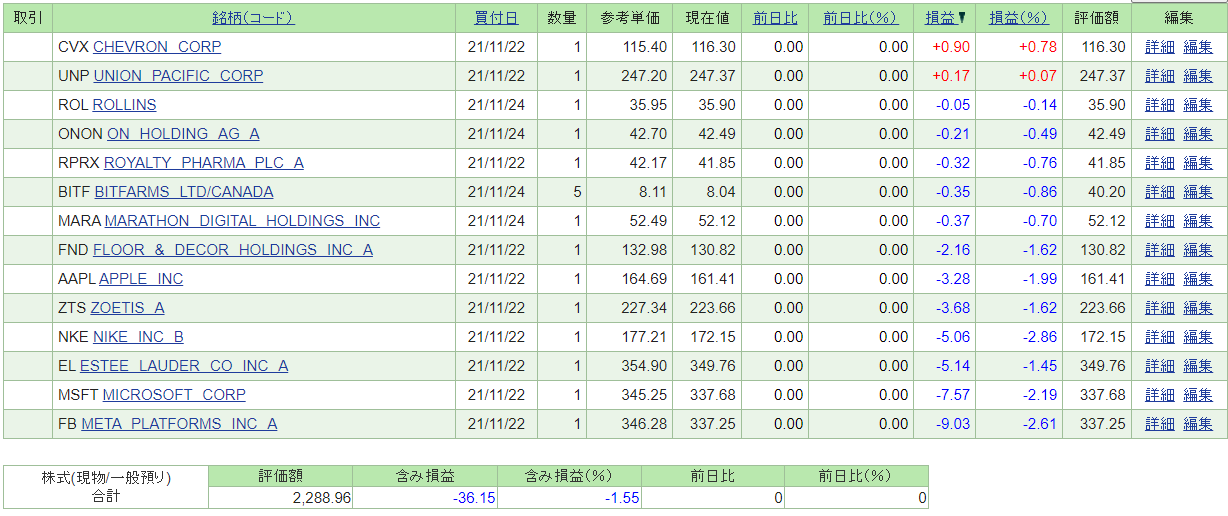1228x516 pixels.
Task: Select MSFT reference price 345.25
Action: (x=644, y=395)
